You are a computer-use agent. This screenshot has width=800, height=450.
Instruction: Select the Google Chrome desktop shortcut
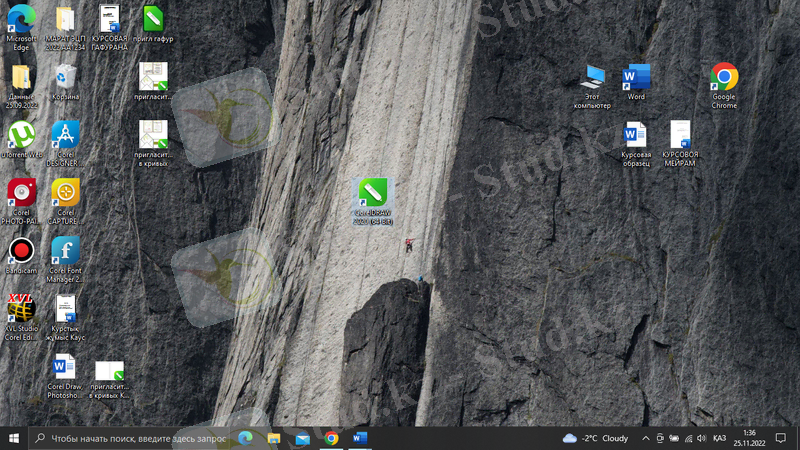(x=724, y=77)
